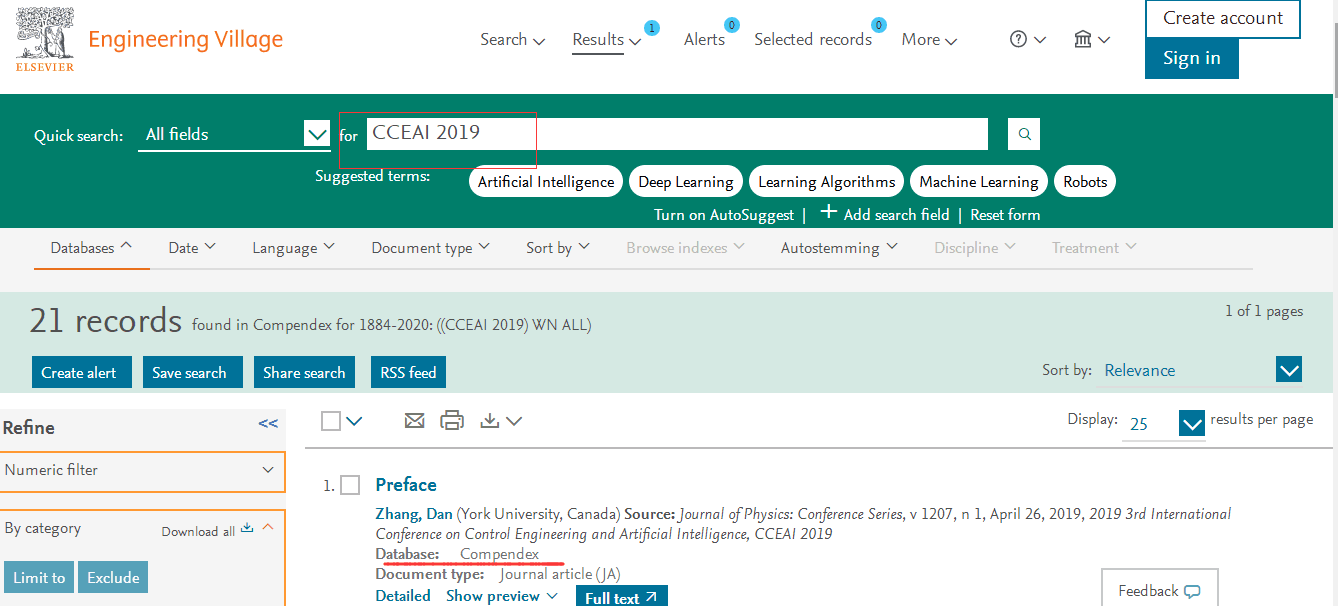
Task: Expand the Autostemming filter
Action: 839,247
